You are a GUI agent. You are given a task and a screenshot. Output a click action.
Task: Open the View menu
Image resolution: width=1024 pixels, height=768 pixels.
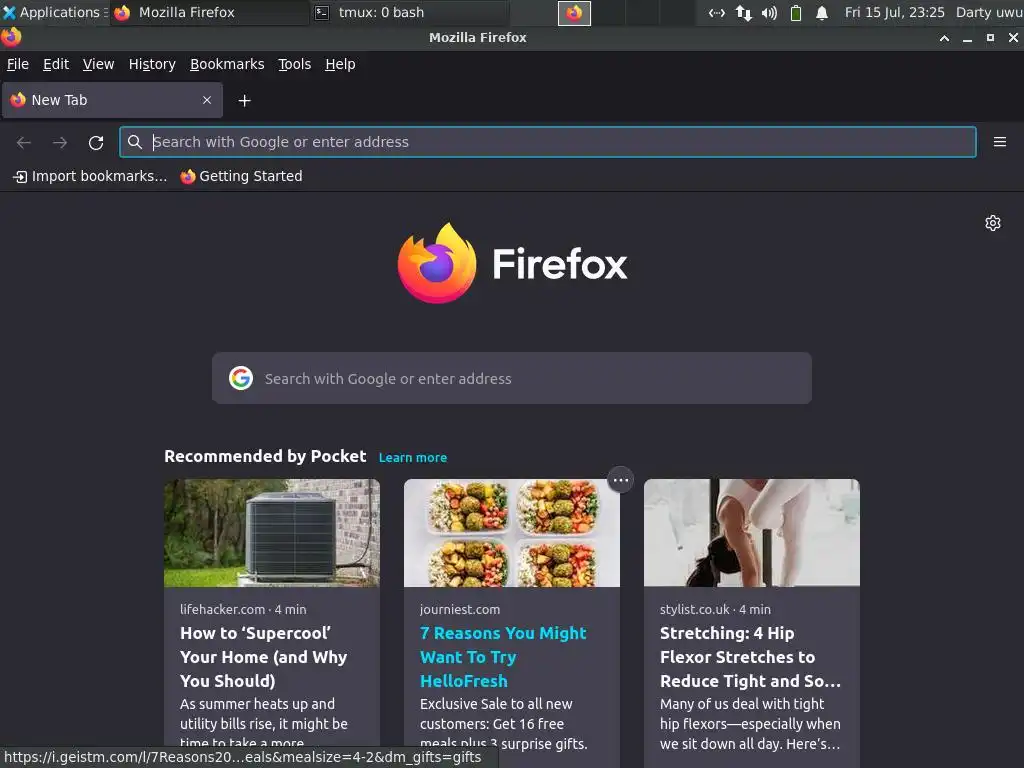(98, 64)
